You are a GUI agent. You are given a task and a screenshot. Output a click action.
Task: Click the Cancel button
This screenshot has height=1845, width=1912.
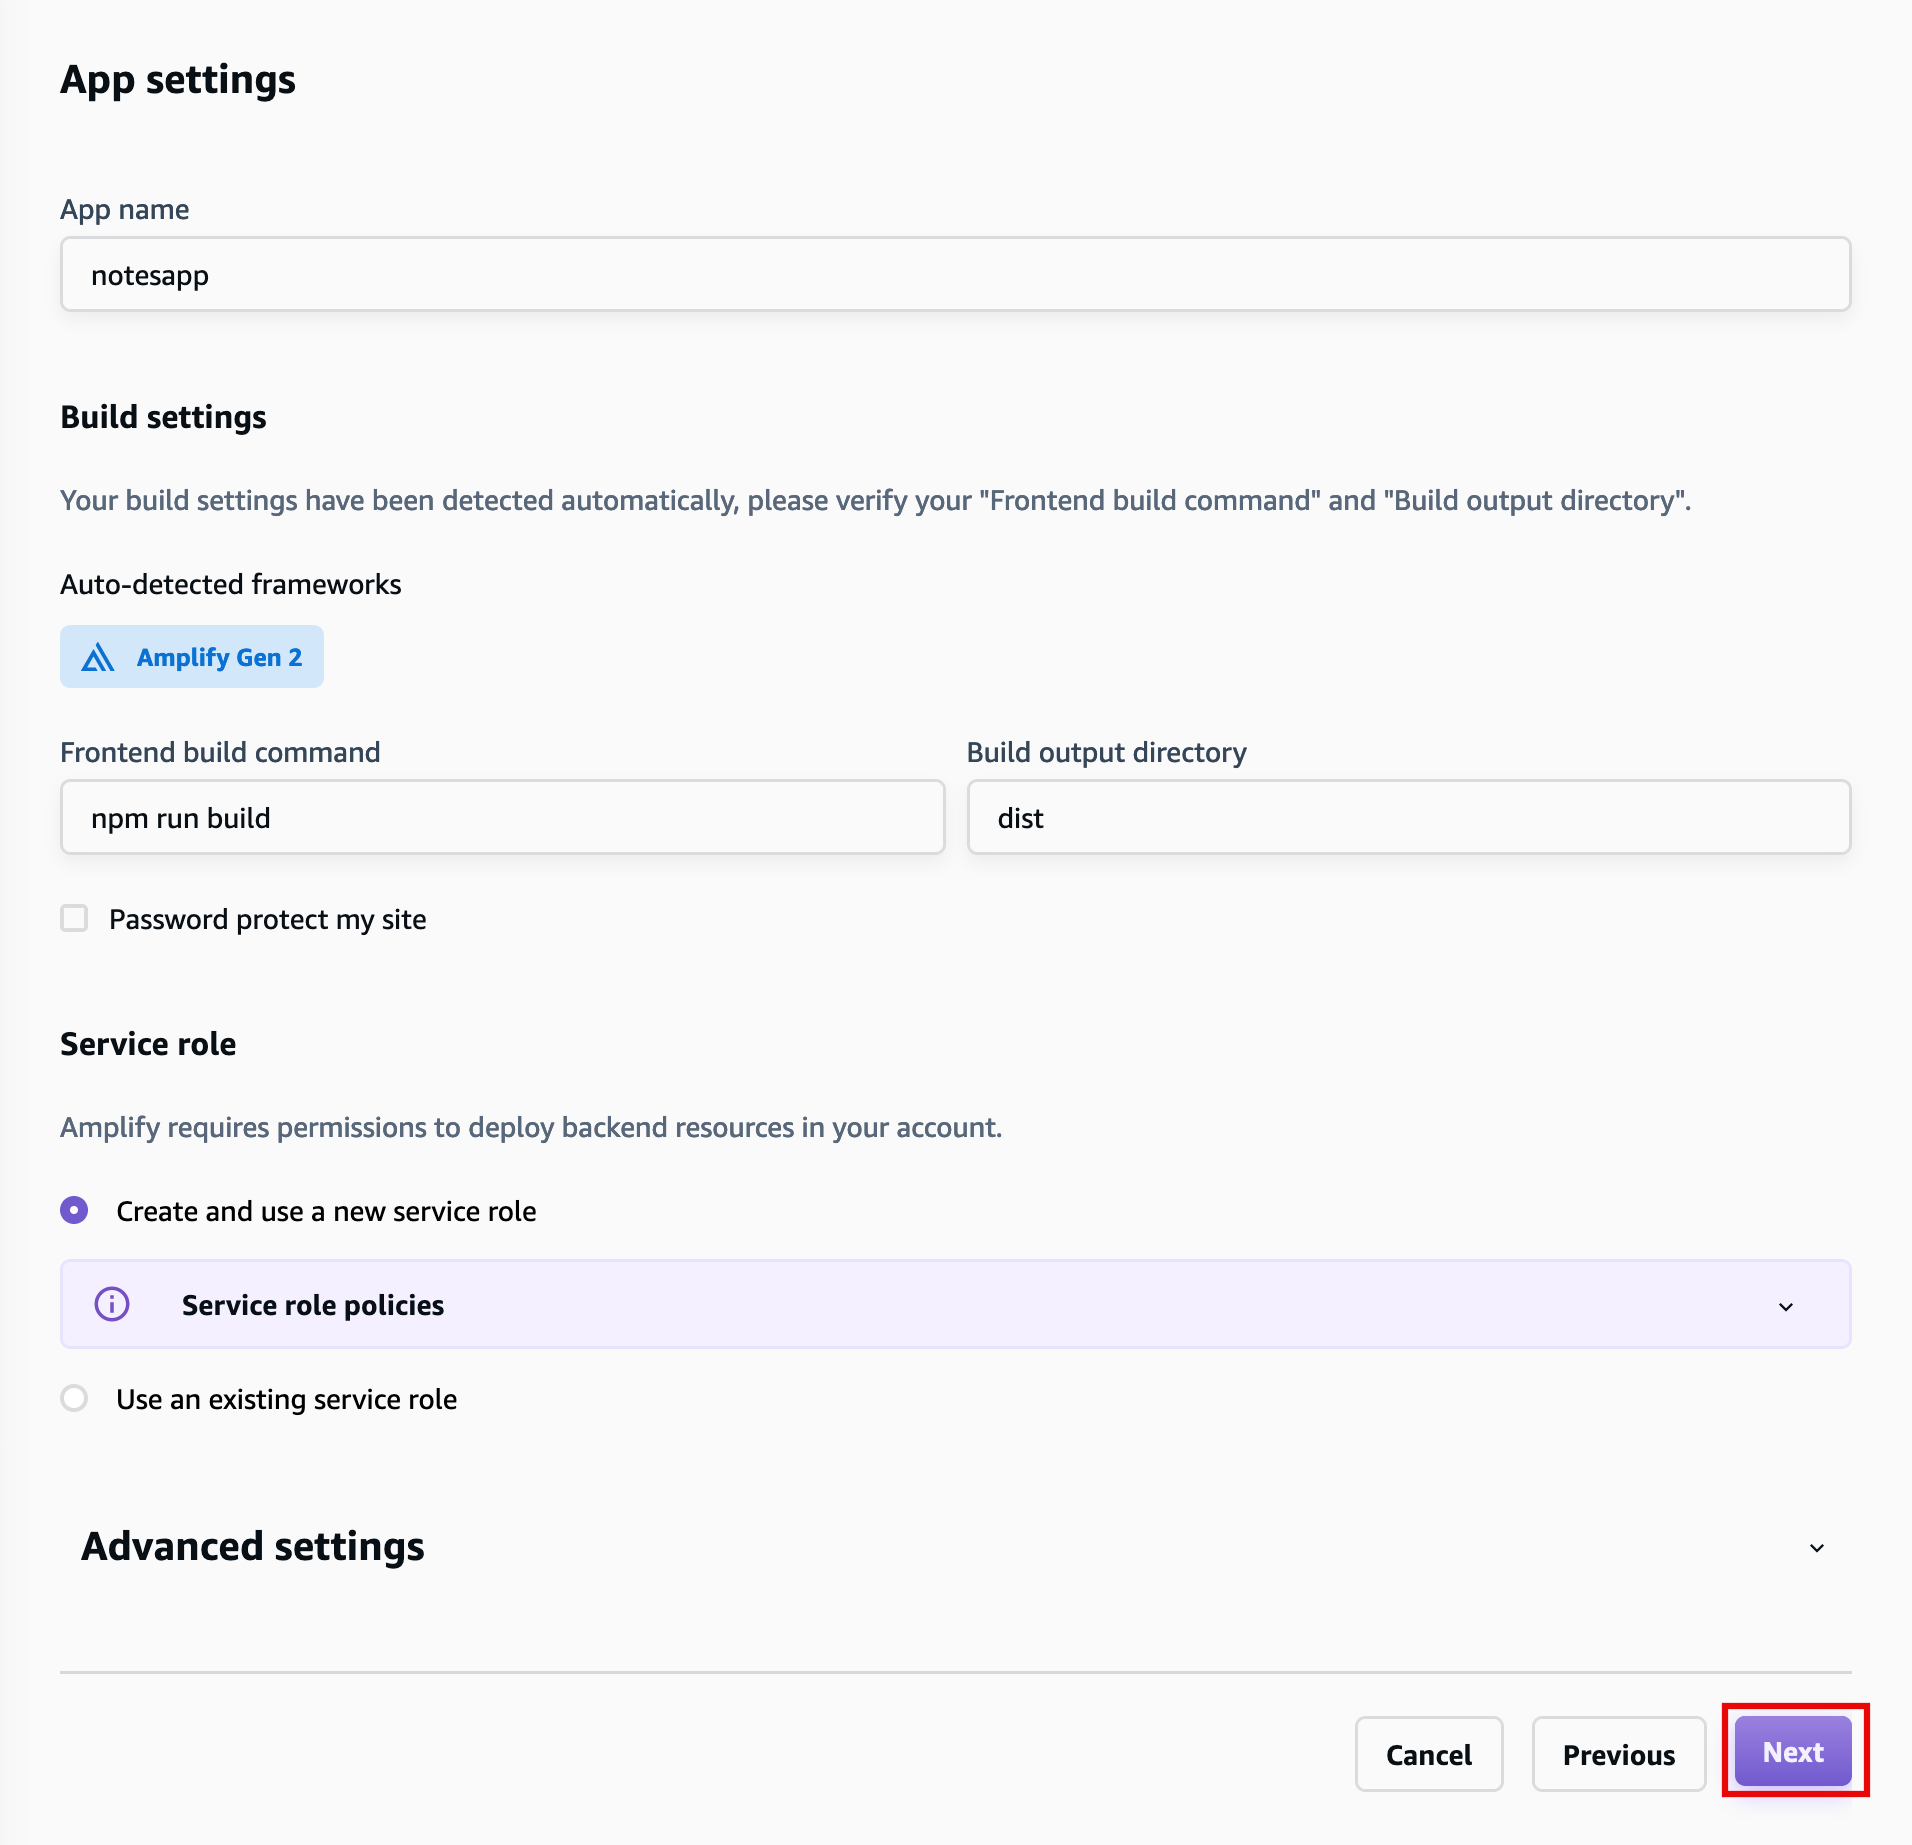coord(1428,1754)
